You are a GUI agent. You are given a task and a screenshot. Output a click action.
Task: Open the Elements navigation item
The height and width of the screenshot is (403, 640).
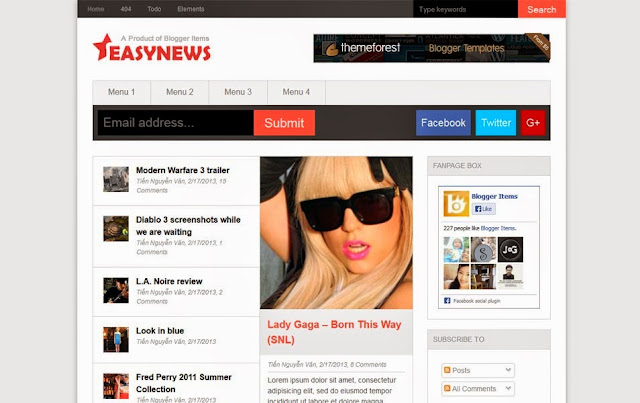[191, 9]
